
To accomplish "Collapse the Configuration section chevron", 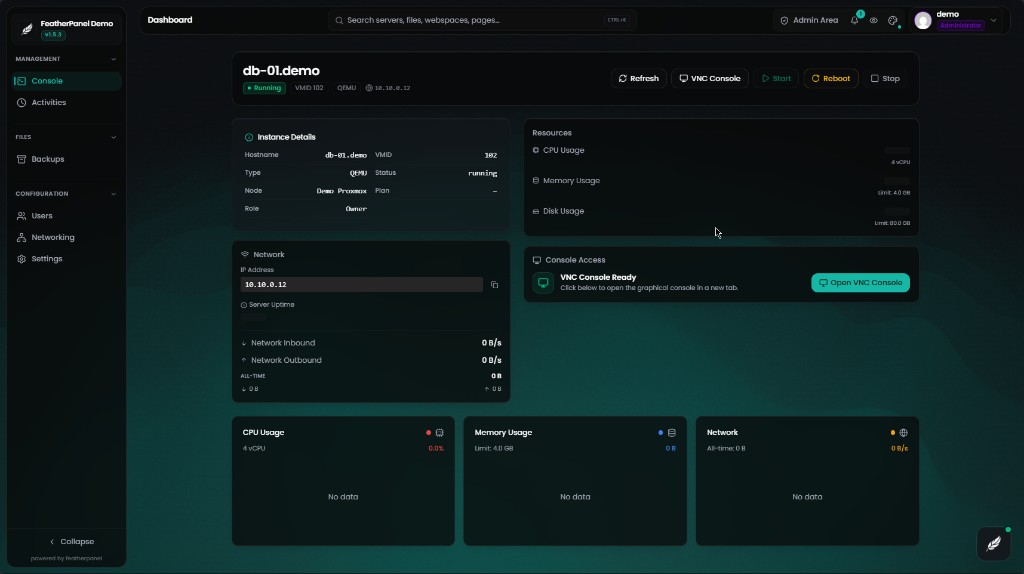I will click(x=114, y=194).
